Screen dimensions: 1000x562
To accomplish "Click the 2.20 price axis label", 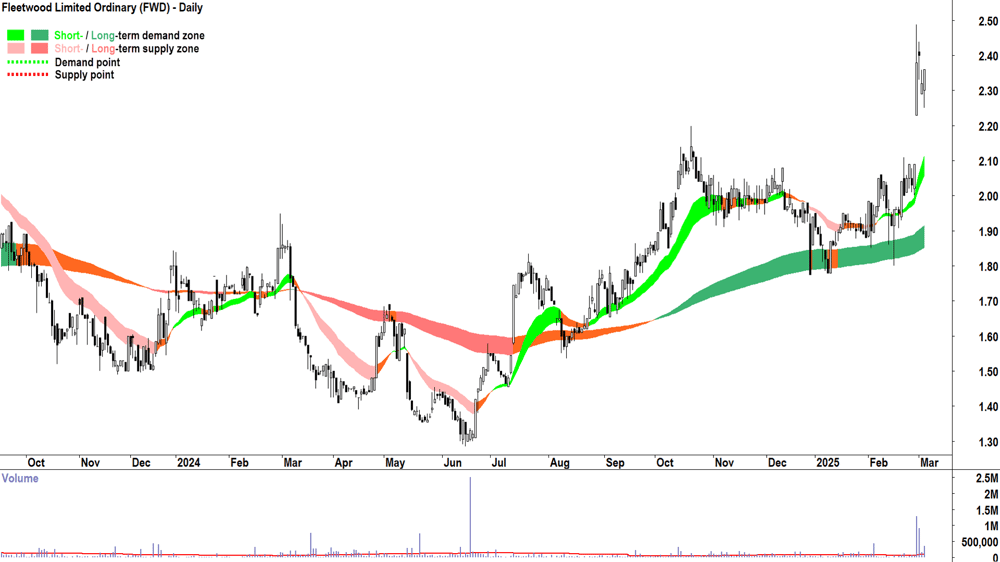I will (x=988, y=126).
